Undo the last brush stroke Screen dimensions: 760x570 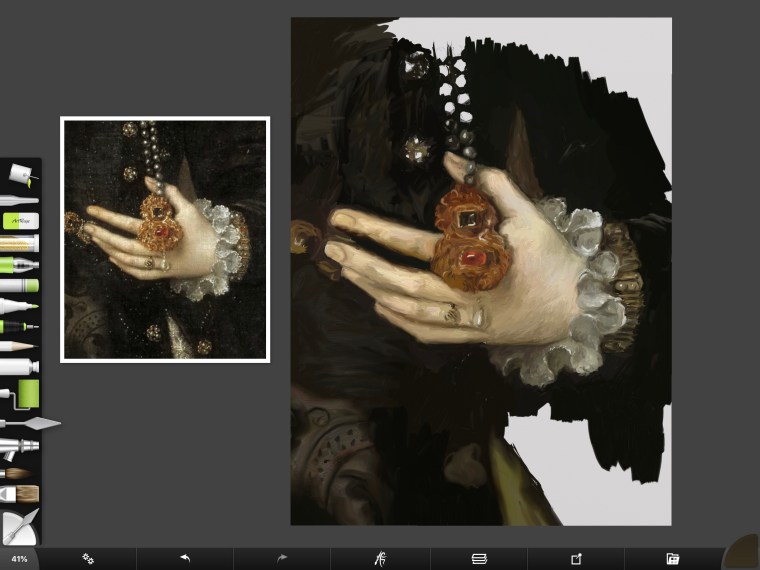(185, 559)
